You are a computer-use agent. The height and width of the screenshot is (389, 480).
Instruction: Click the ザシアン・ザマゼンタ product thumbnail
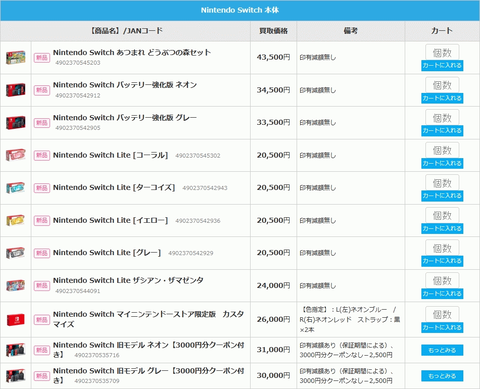pos(16,285)
